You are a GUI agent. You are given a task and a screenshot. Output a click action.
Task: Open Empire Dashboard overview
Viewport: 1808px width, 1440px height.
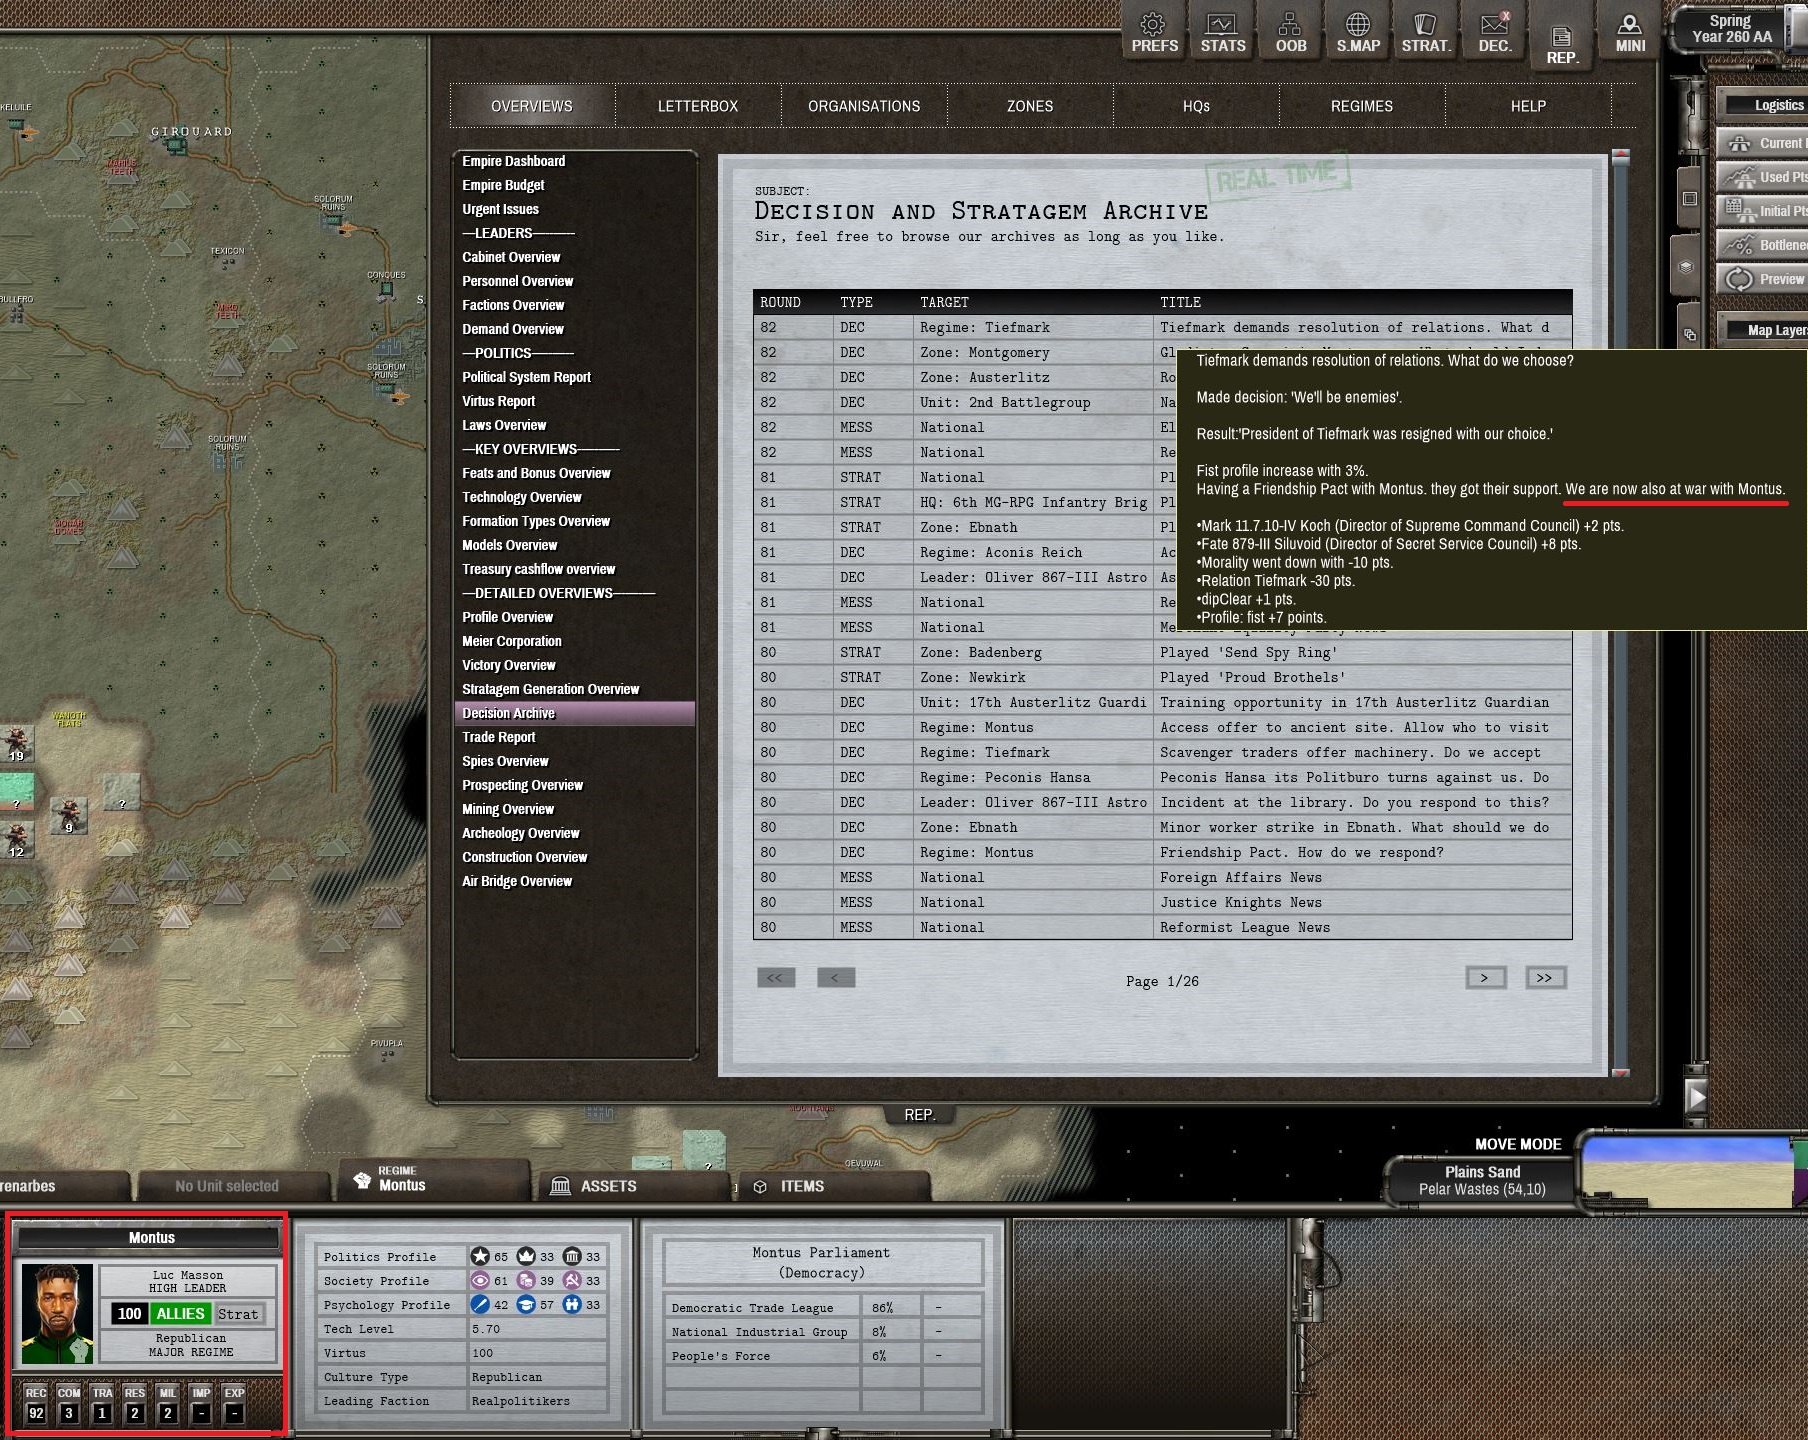(x=514, y=161)
